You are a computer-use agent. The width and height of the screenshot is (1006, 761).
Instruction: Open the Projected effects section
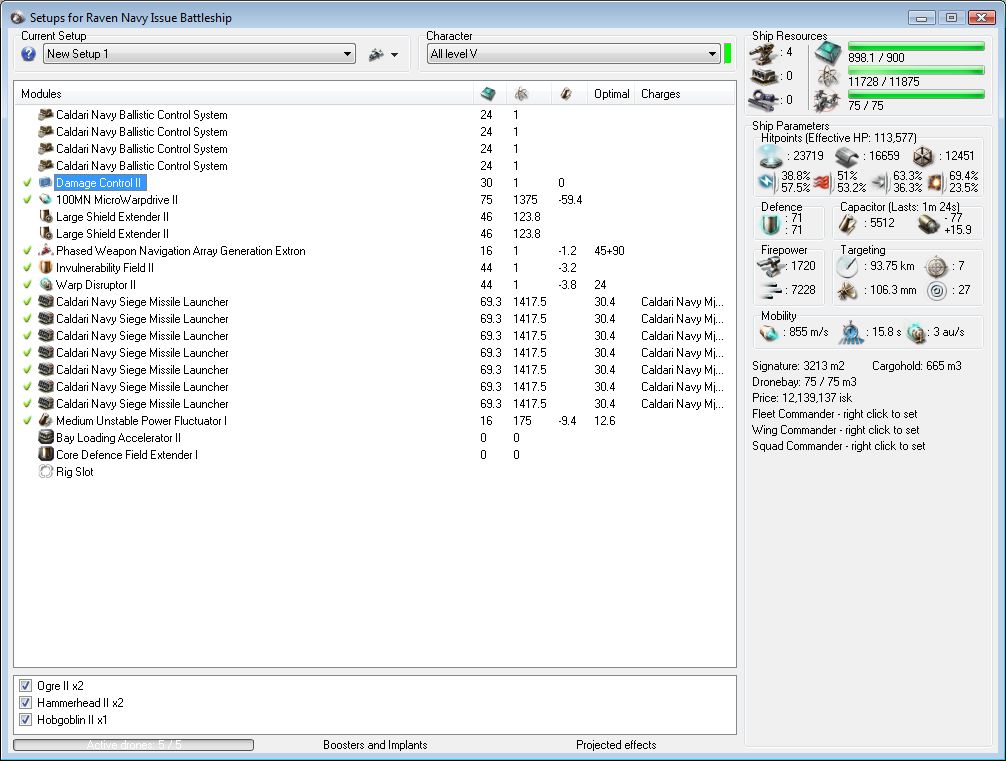coord(616,745)
